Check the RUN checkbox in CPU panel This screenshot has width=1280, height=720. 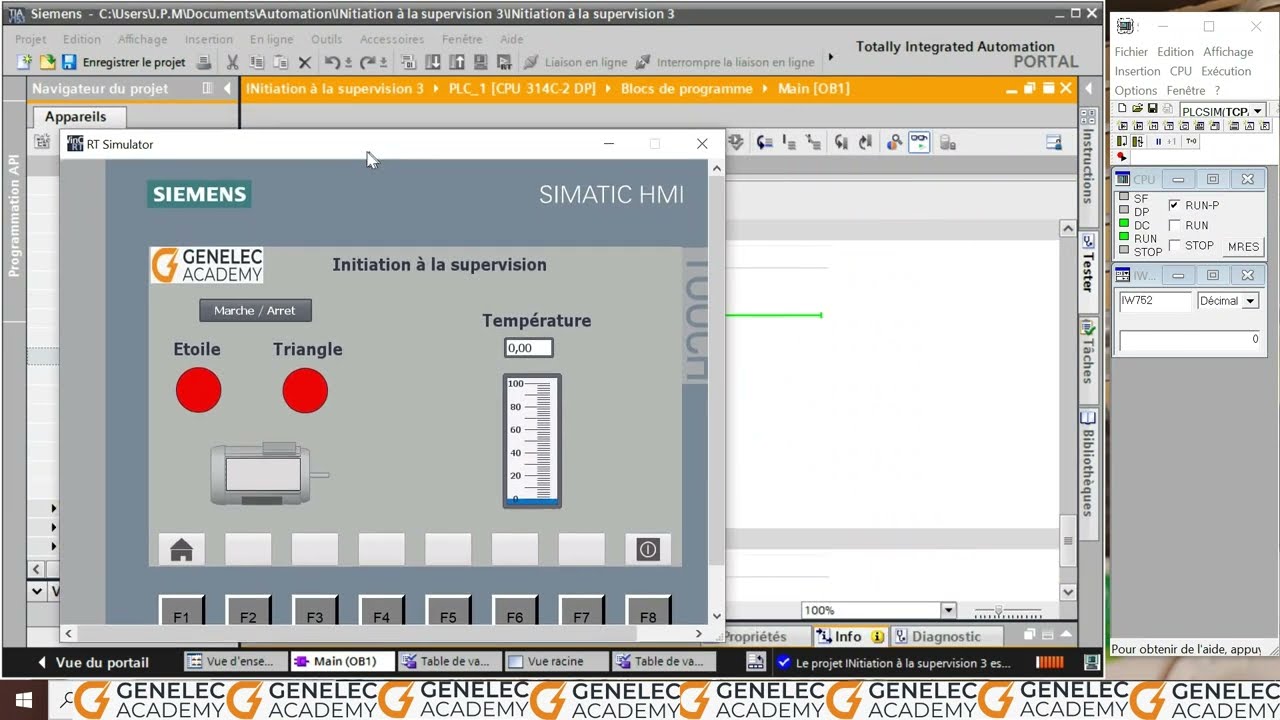click(x=1175, y=225)
